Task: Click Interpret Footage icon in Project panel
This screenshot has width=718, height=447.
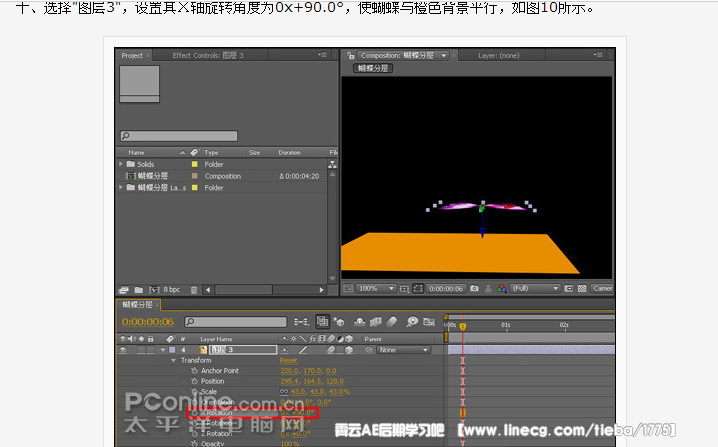Action: (x=124, y=290)
